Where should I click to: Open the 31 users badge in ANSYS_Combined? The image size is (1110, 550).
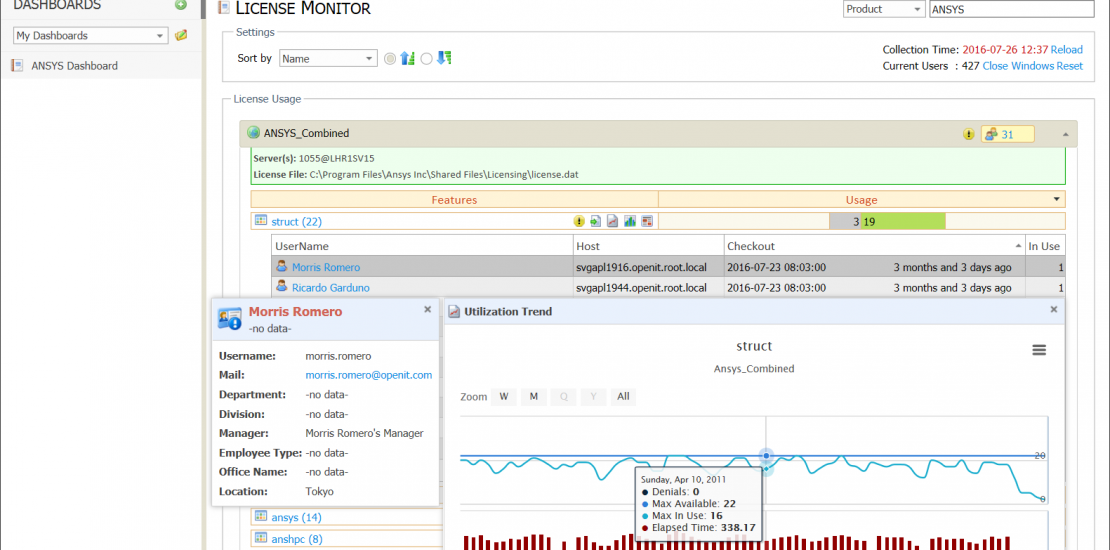tap(1007, 134)
